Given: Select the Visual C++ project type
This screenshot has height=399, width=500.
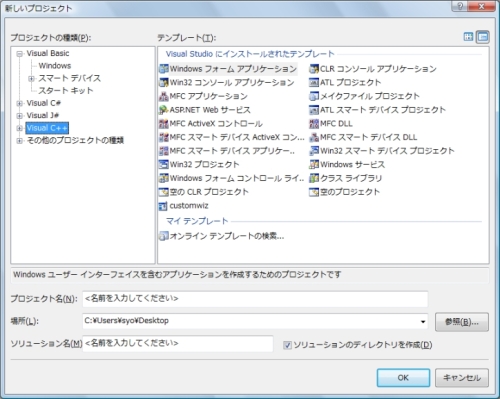Looking at the screenshot, I should 47,128.
